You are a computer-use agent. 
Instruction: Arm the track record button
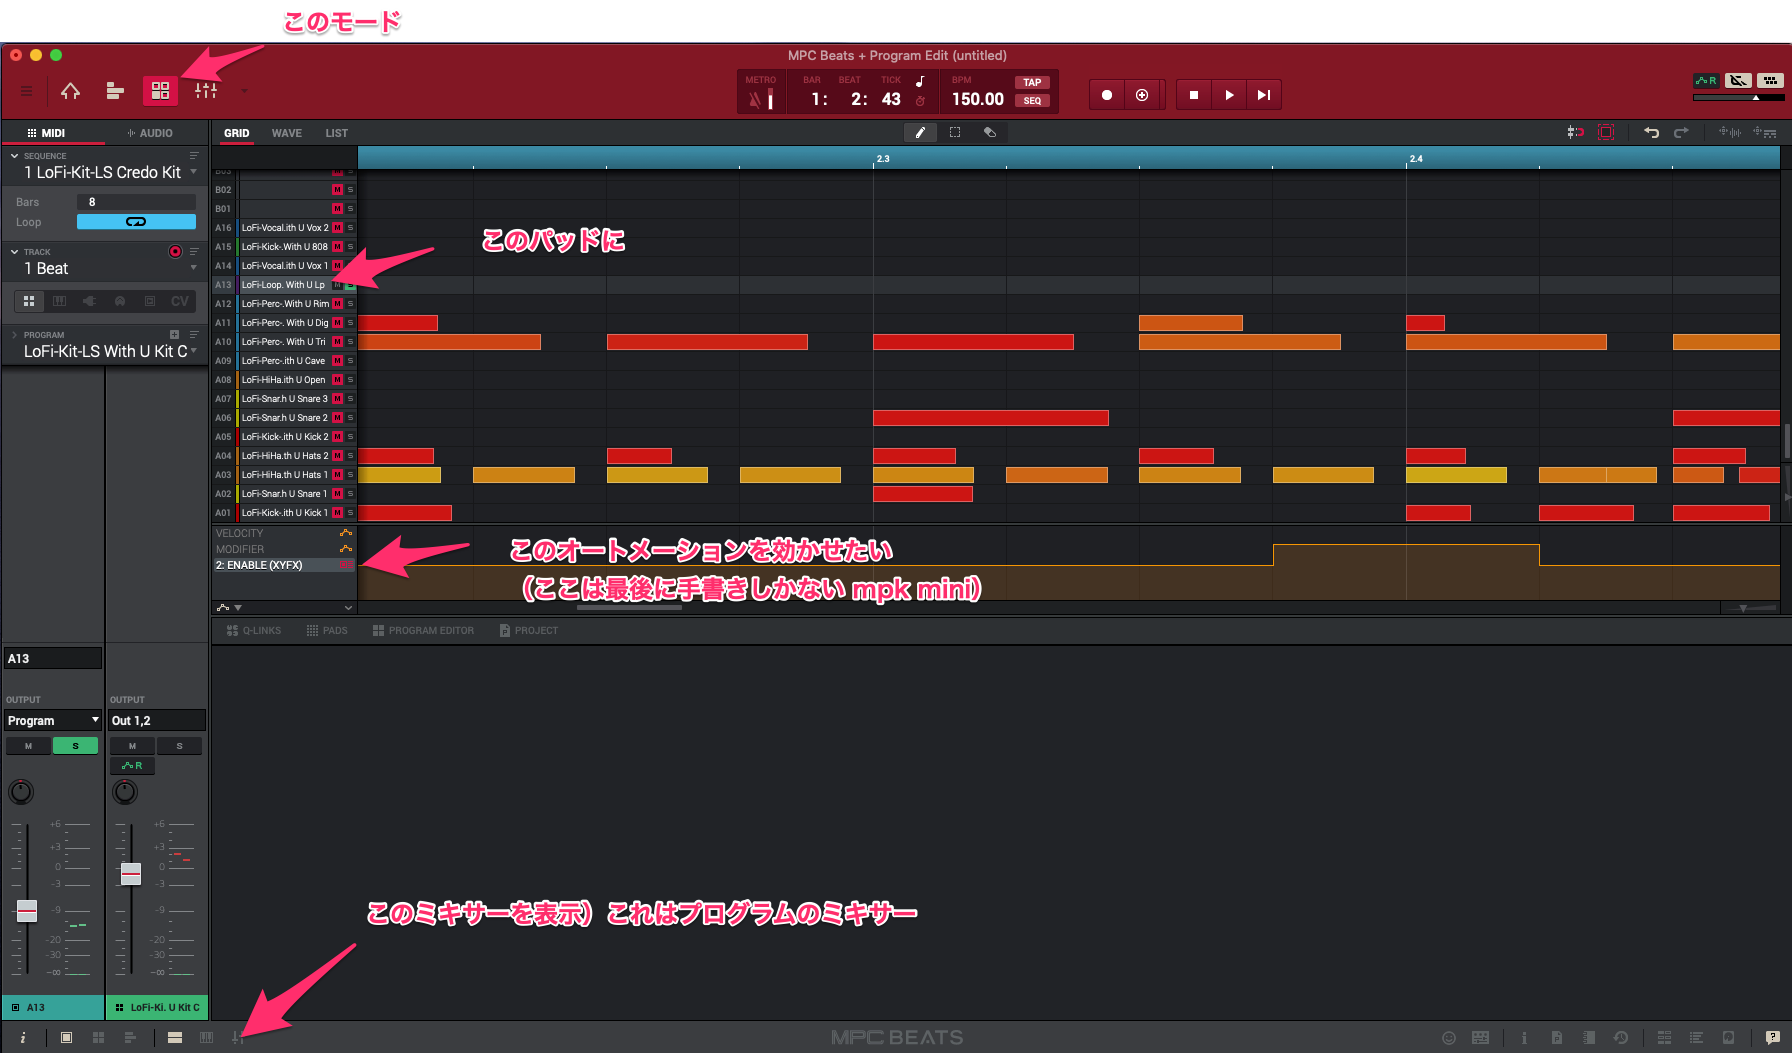(x=176, y=252)
